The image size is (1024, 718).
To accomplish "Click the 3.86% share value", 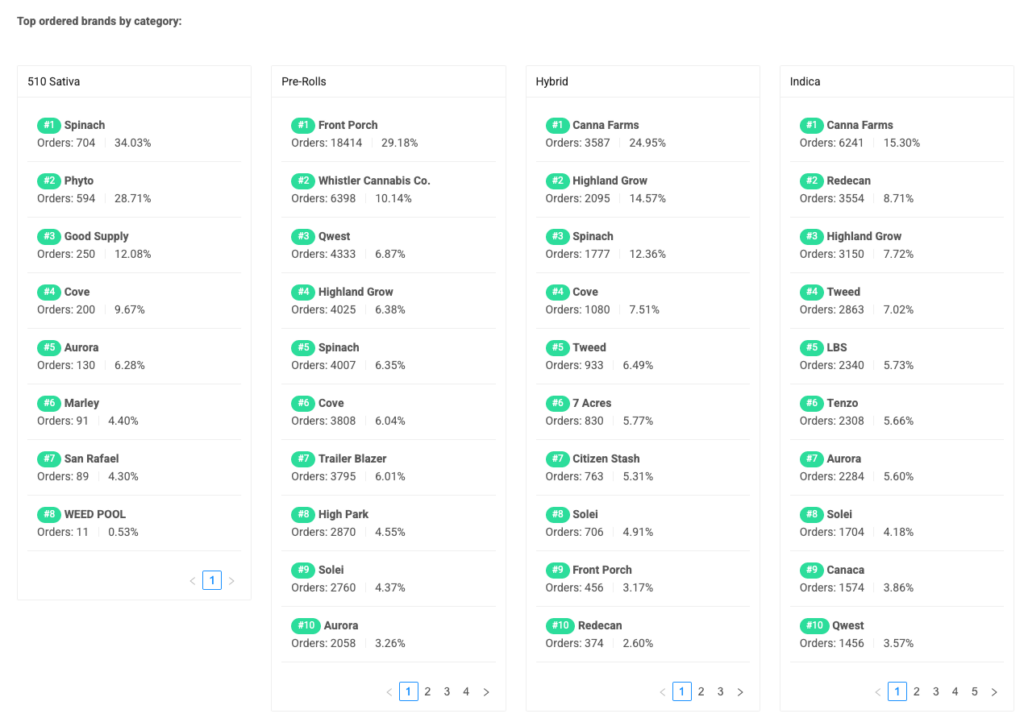I will click(x=898, y=587).
